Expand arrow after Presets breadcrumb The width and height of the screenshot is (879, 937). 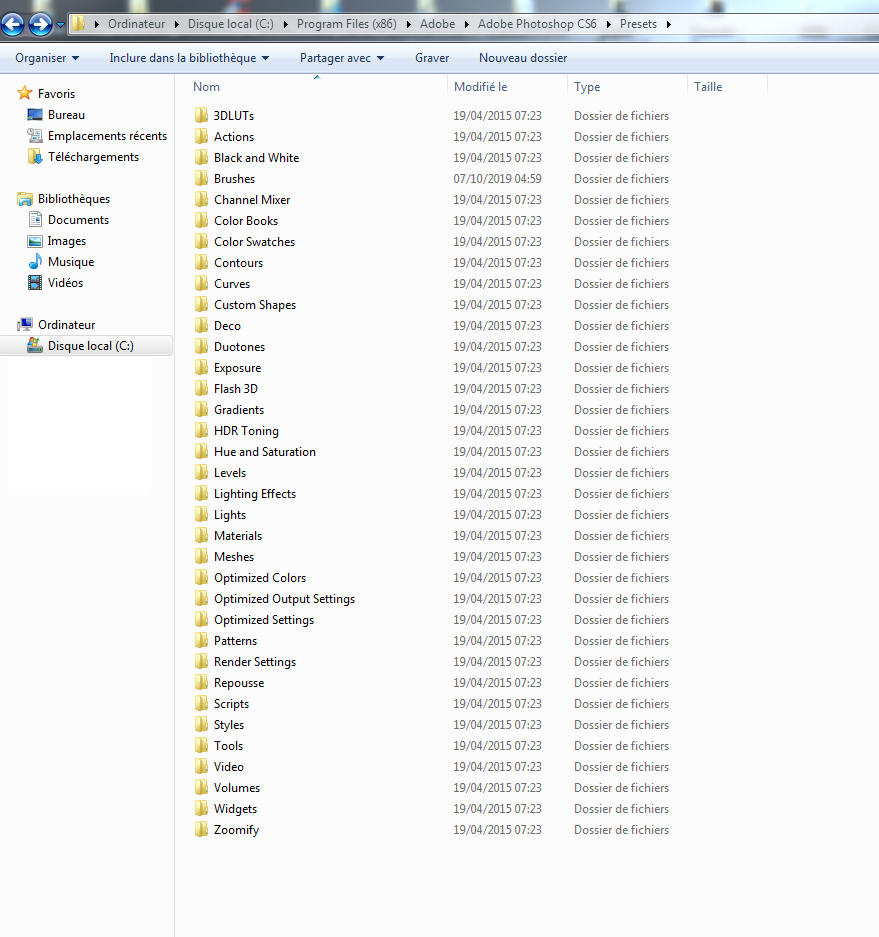click(x=669, y=25)
